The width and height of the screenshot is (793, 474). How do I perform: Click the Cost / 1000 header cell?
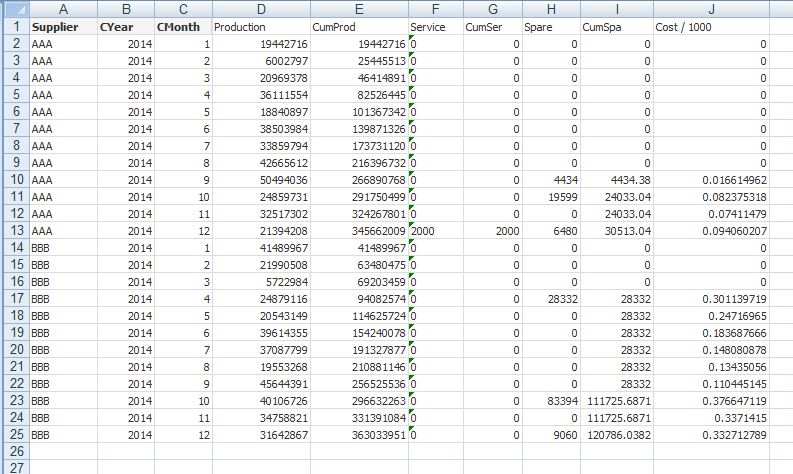point(711,27)
